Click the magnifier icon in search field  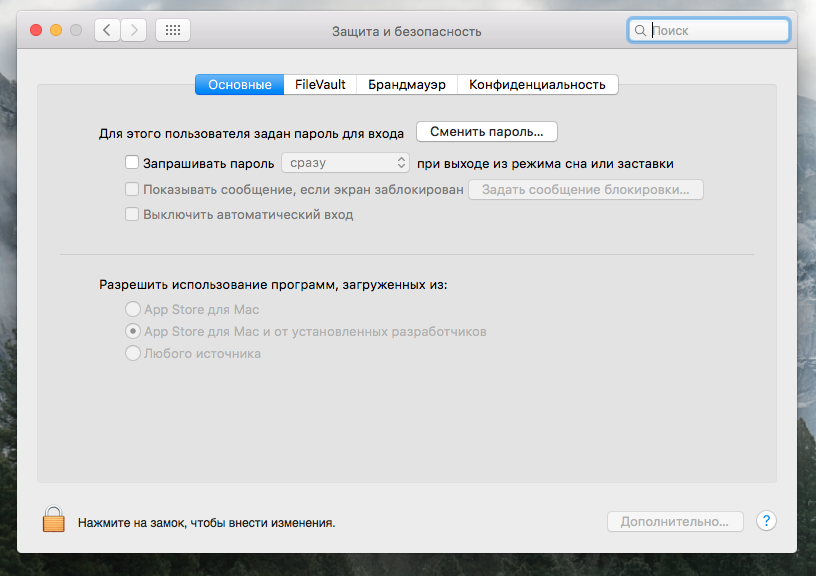[x=640, y=31]
